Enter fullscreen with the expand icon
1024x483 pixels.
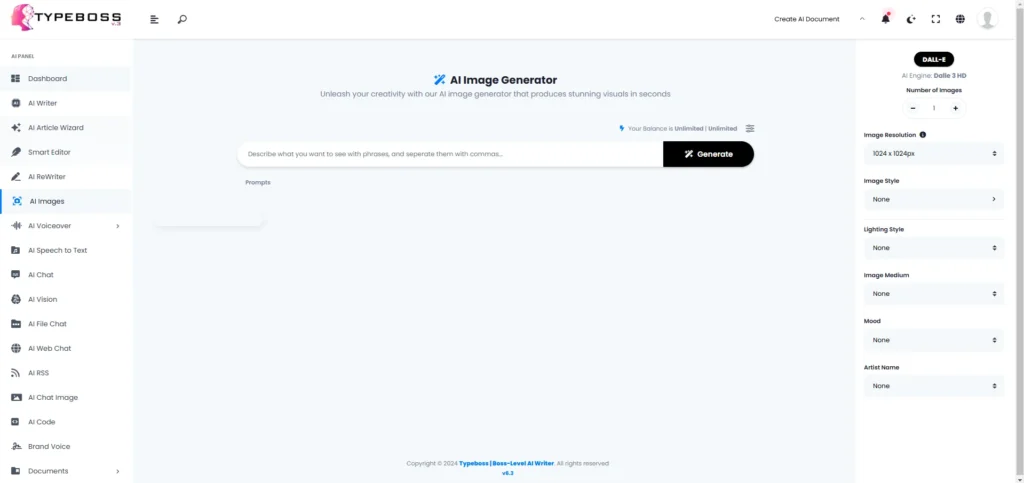coord(936,19)
